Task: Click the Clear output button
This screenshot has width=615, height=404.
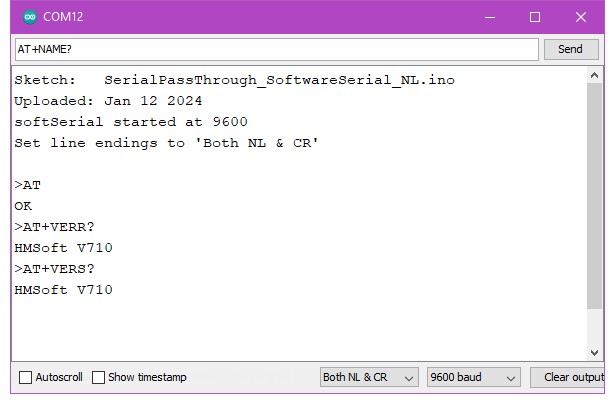Action: [x=572, y=378]
